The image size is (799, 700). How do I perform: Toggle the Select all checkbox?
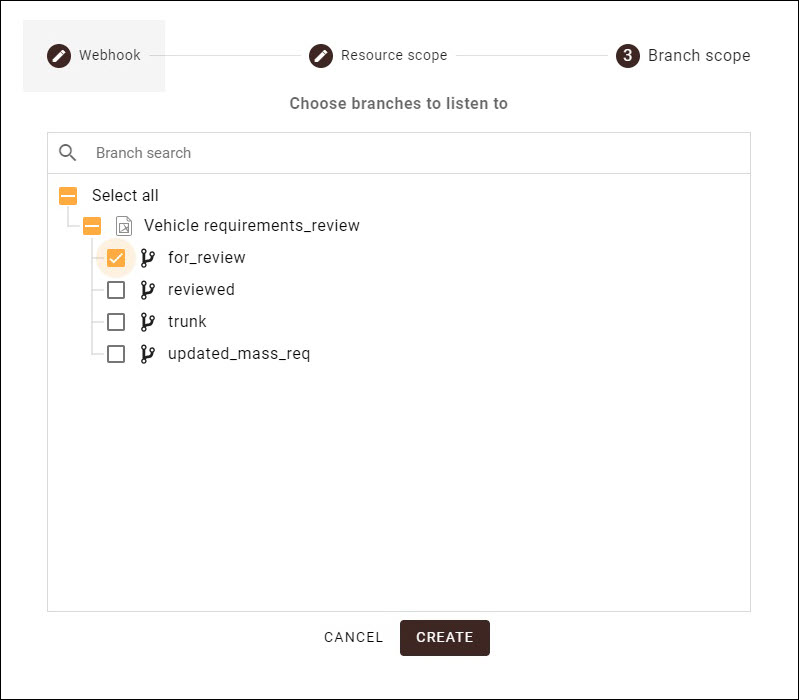coord(68,196)
